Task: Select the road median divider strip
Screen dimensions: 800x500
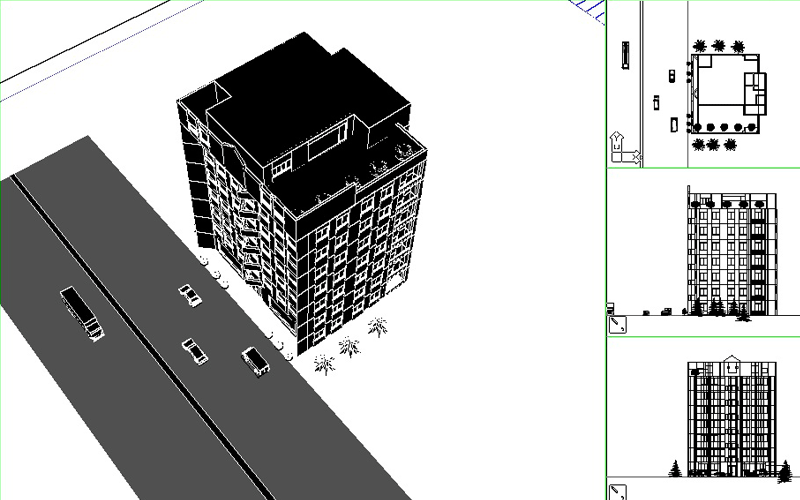Action: point(143,337)
